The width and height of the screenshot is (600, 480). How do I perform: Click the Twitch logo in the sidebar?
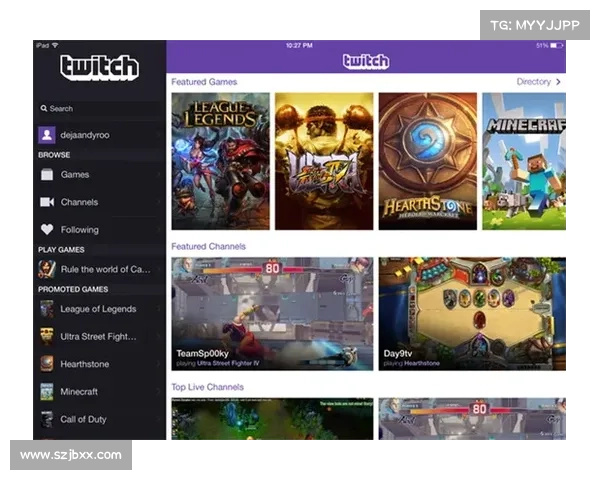click(99, 67)
